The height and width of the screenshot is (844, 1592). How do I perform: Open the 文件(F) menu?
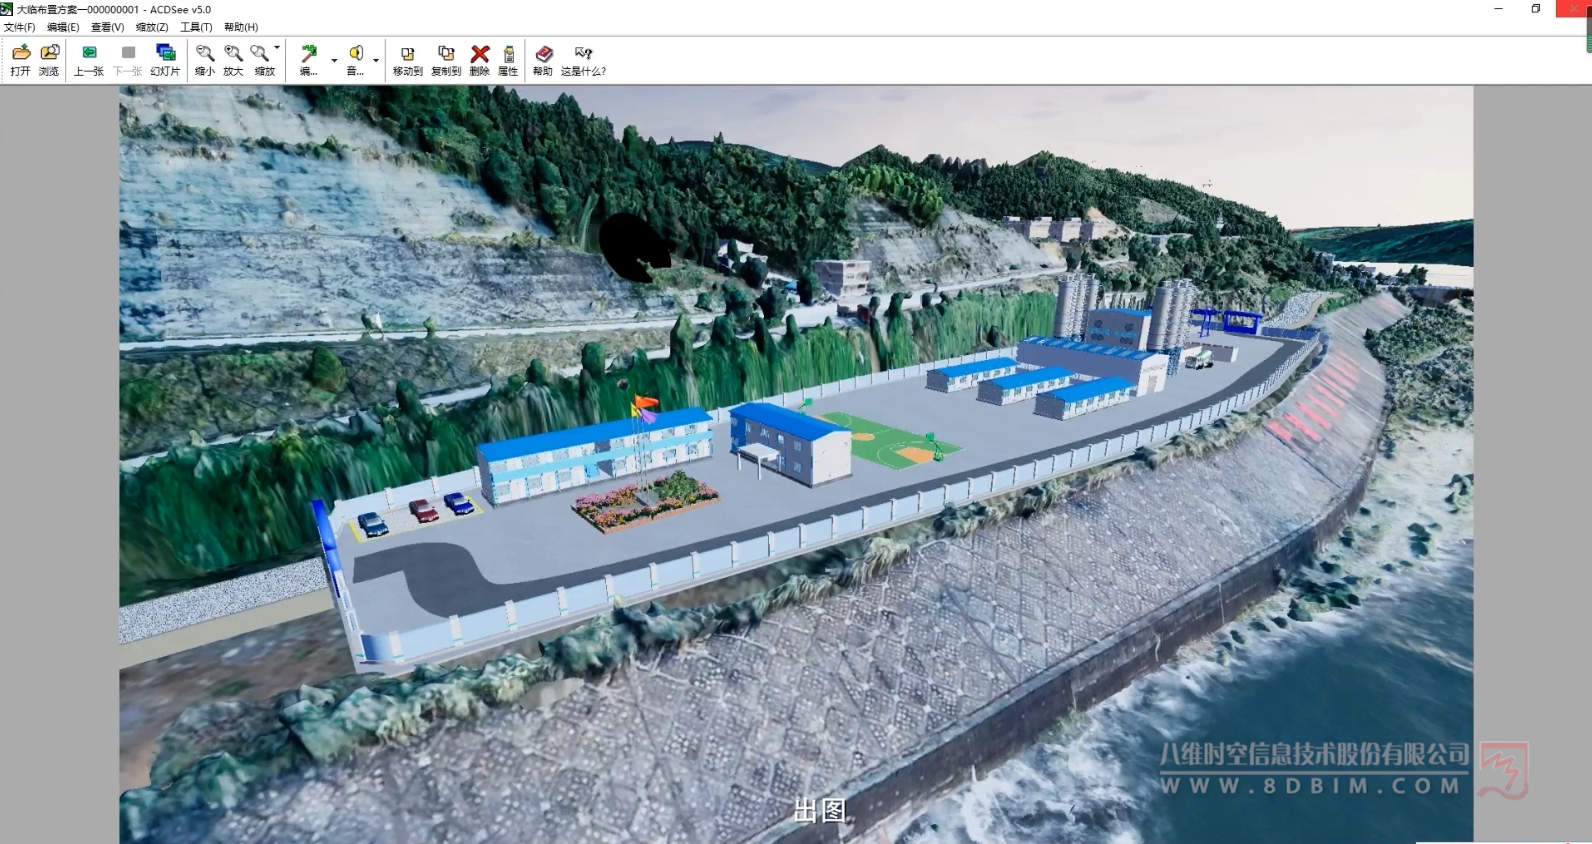(x=19, y=27)
